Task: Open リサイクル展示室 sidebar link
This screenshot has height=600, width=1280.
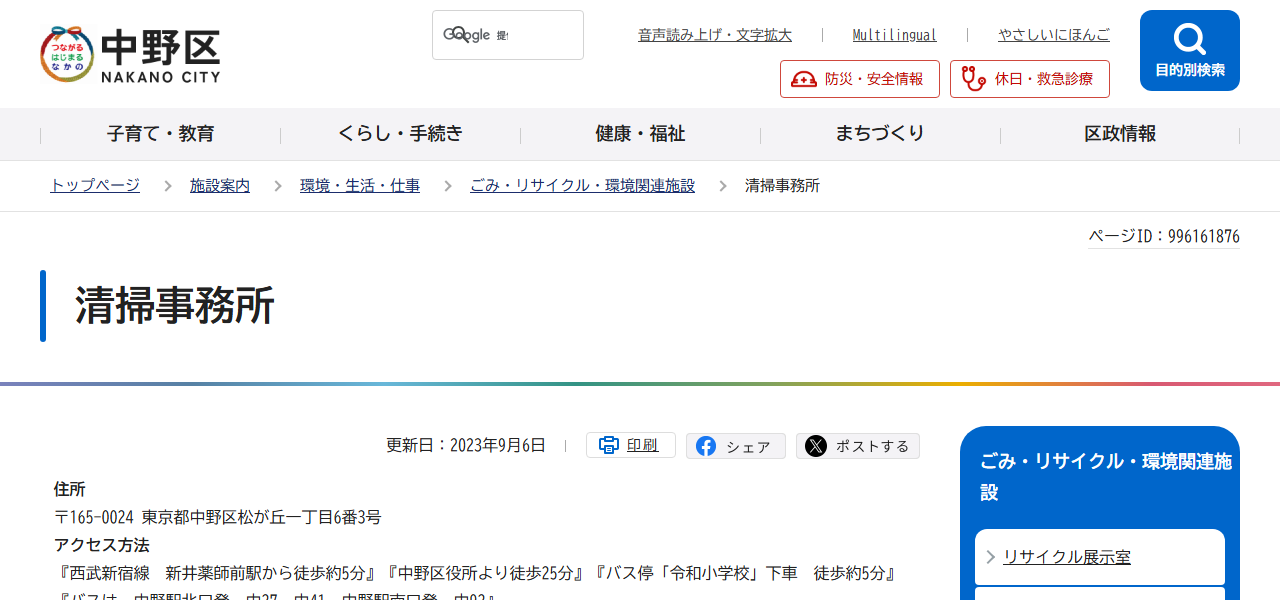Action: (1067, 557)
